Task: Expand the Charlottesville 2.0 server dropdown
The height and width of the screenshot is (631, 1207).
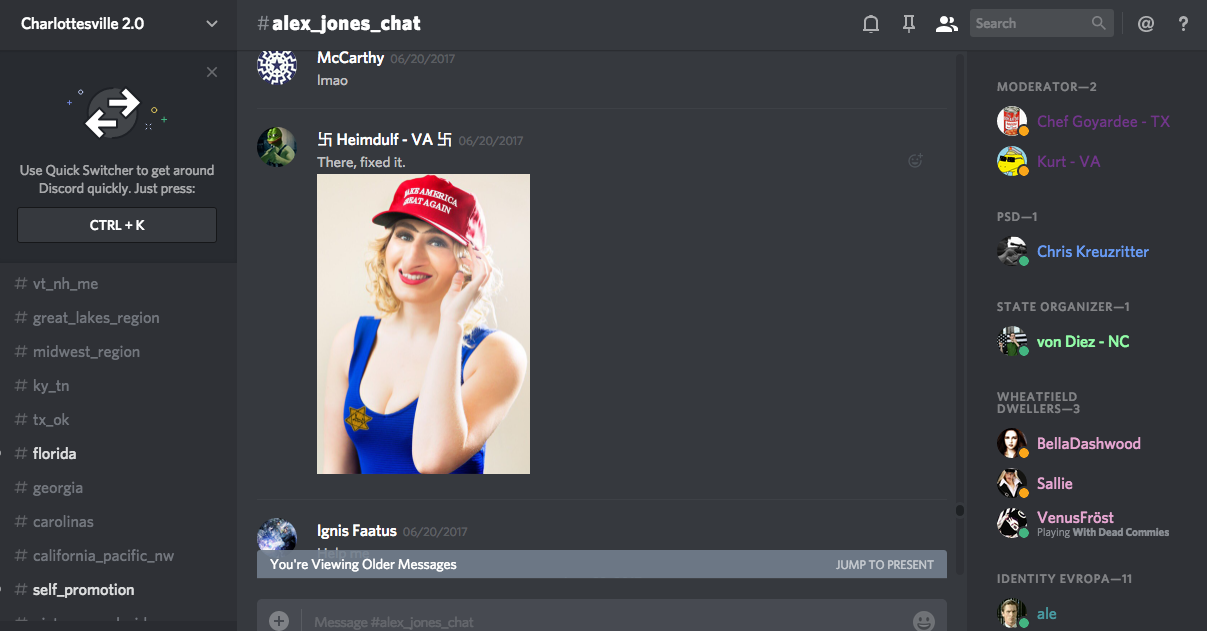Action: pyautogui.click(x=211, y=24)
